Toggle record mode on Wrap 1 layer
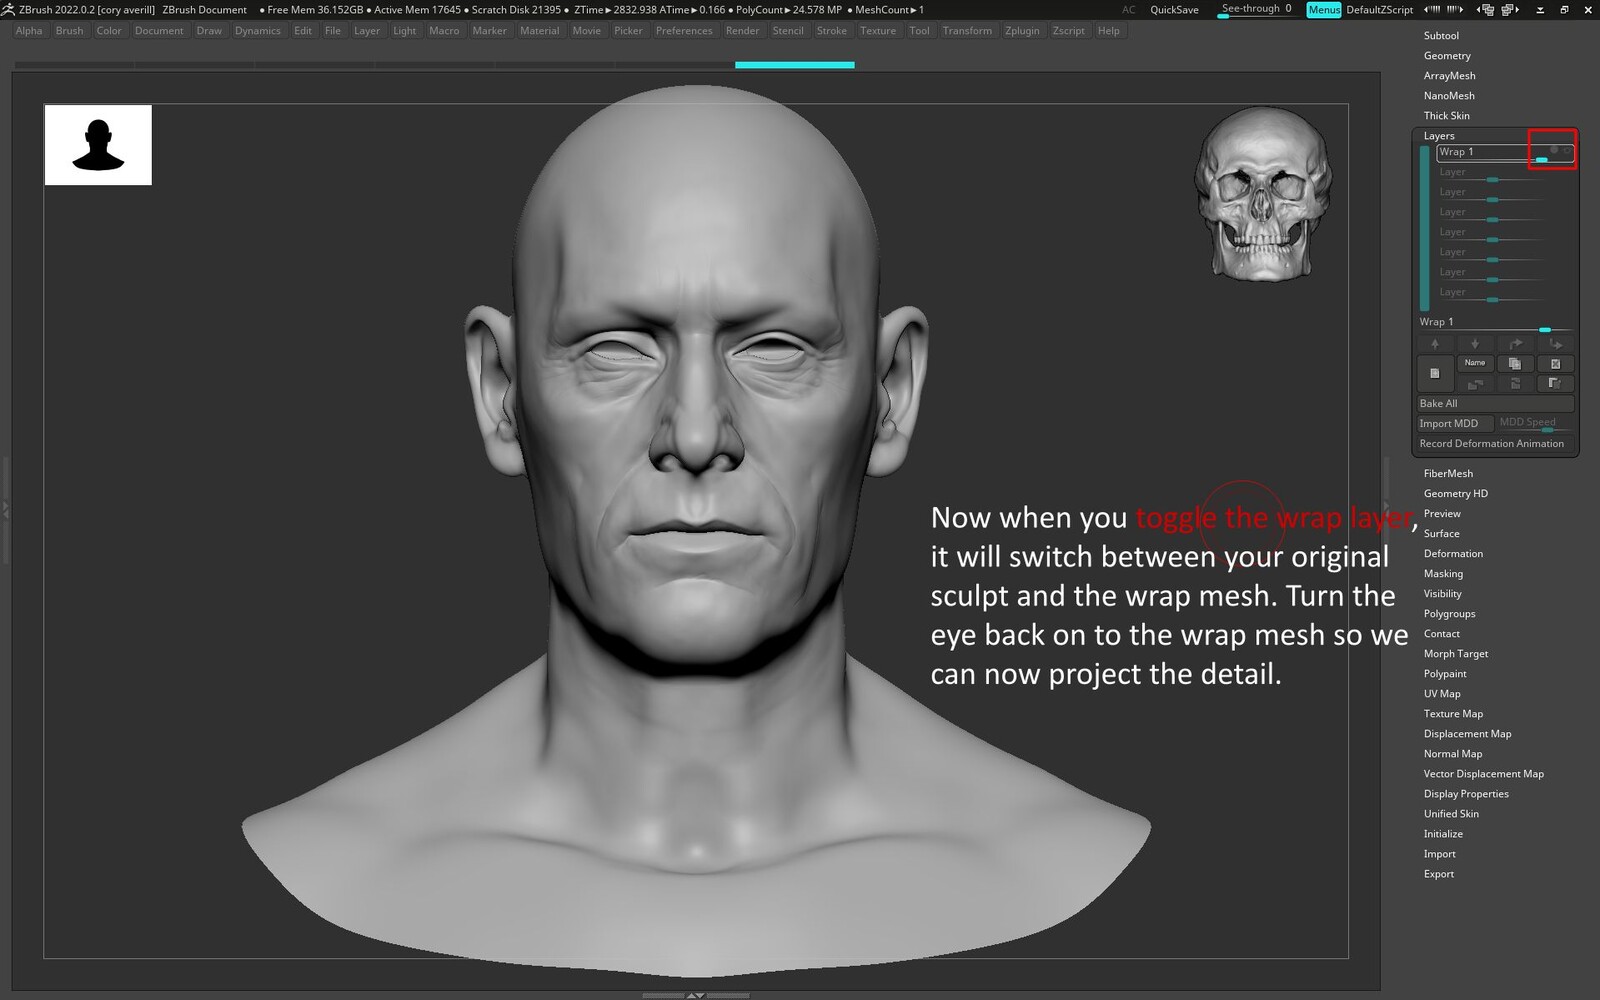This screenshot has width=1600, height=1000. tap(1554, 151)
